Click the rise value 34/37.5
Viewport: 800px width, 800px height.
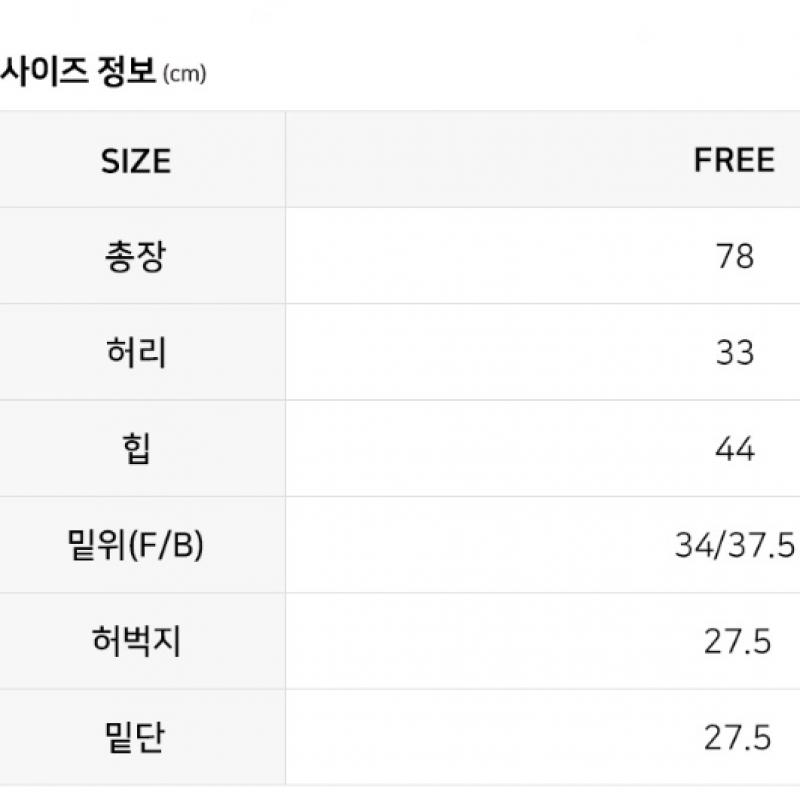tap(735, 545)
